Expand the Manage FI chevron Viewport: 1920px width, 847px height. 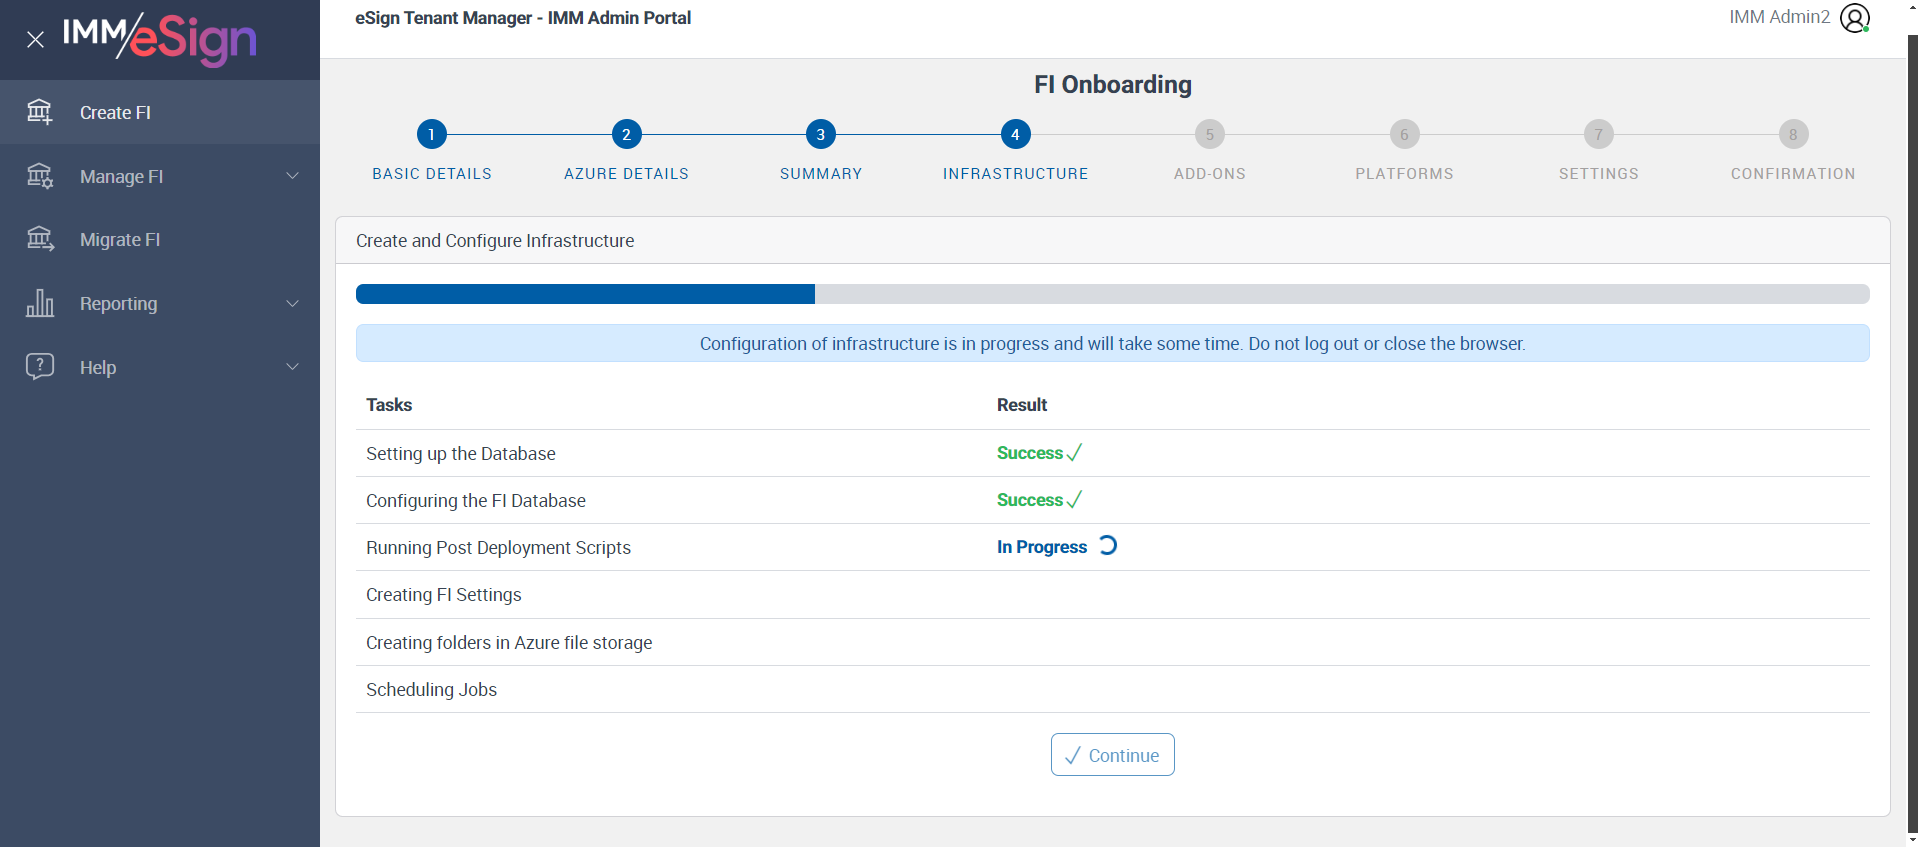(293, 176)
